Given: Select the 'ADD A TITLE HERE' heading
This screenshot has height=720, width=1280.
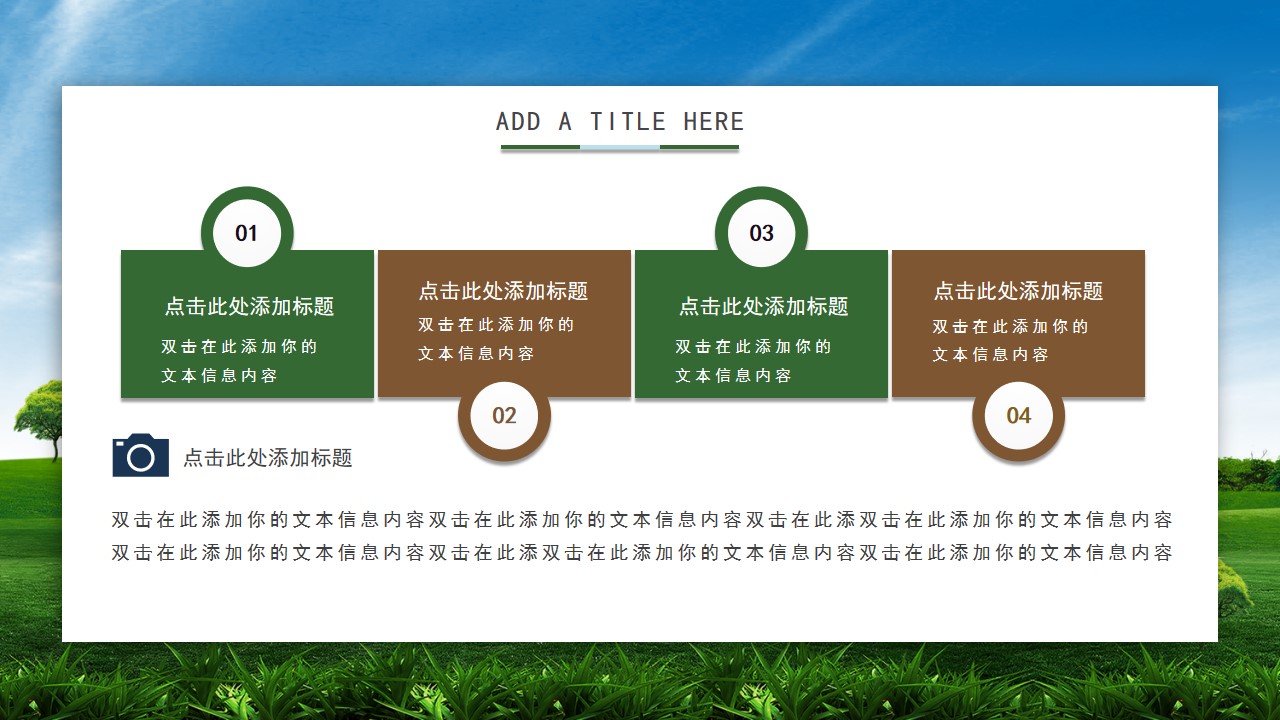Looking at the screenshot, I should pos(620,122).
